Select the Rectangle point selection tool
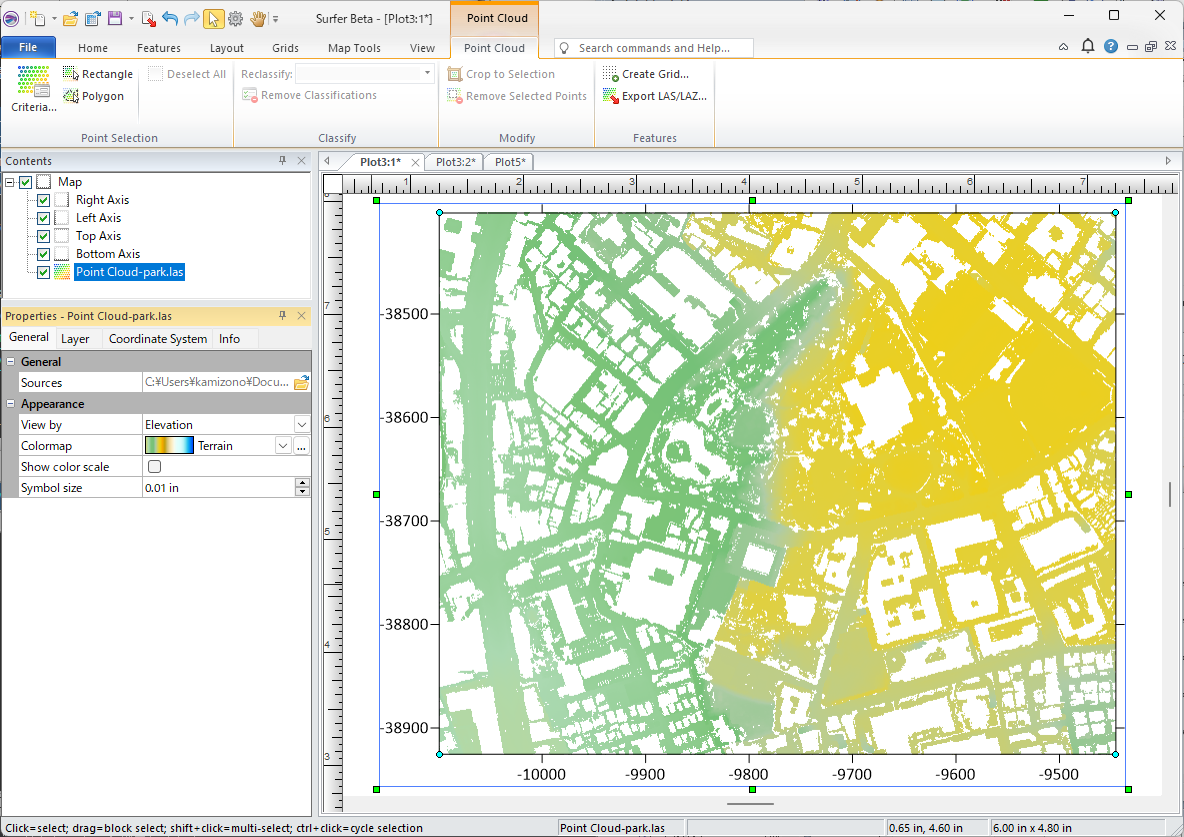The image size is (1184, 837). (x=97, y=74)
